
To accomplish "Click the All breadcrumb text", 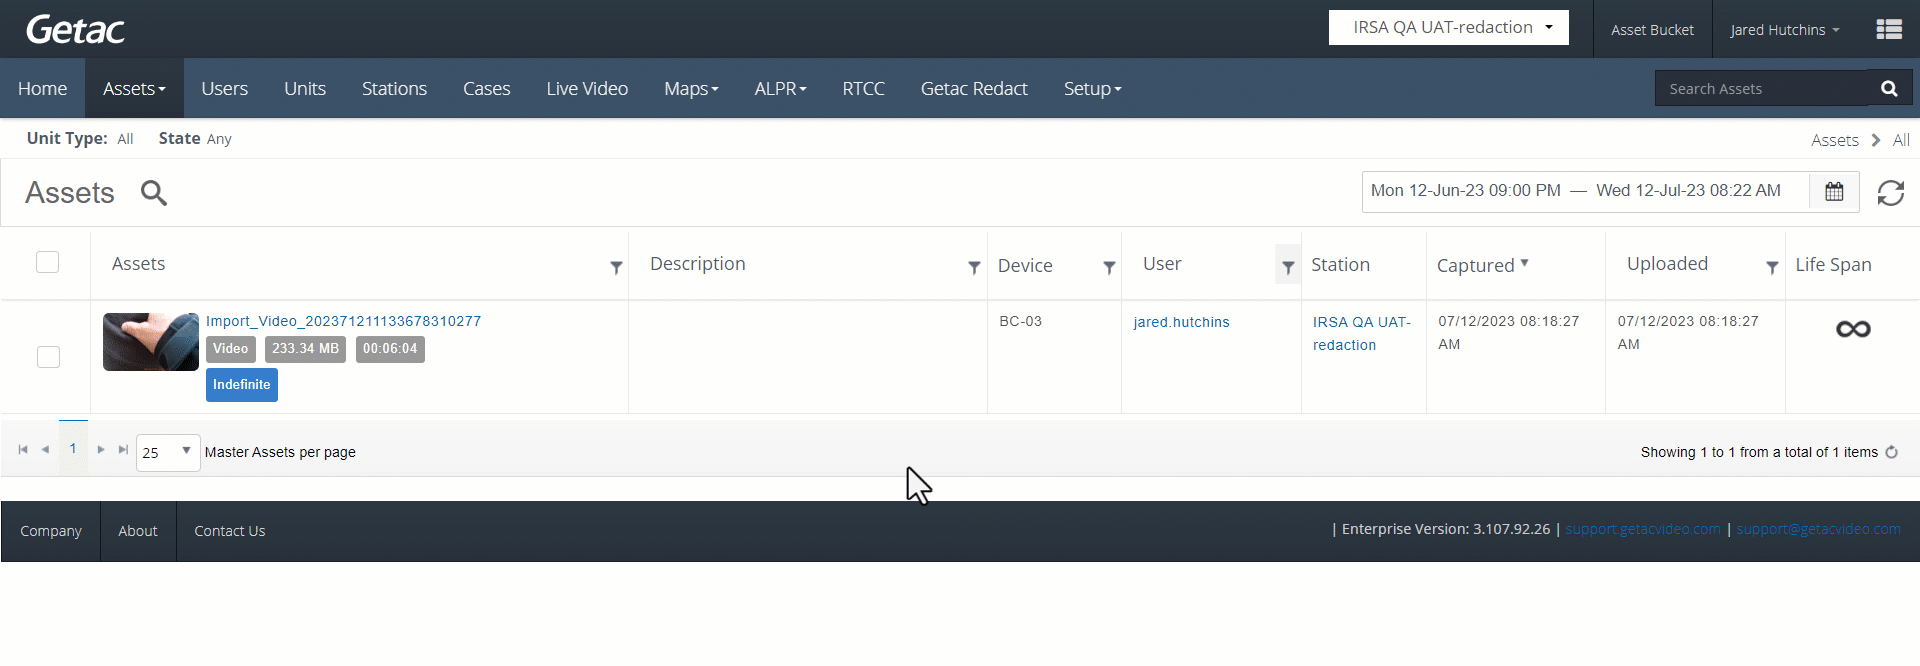I will point(1901,140).
